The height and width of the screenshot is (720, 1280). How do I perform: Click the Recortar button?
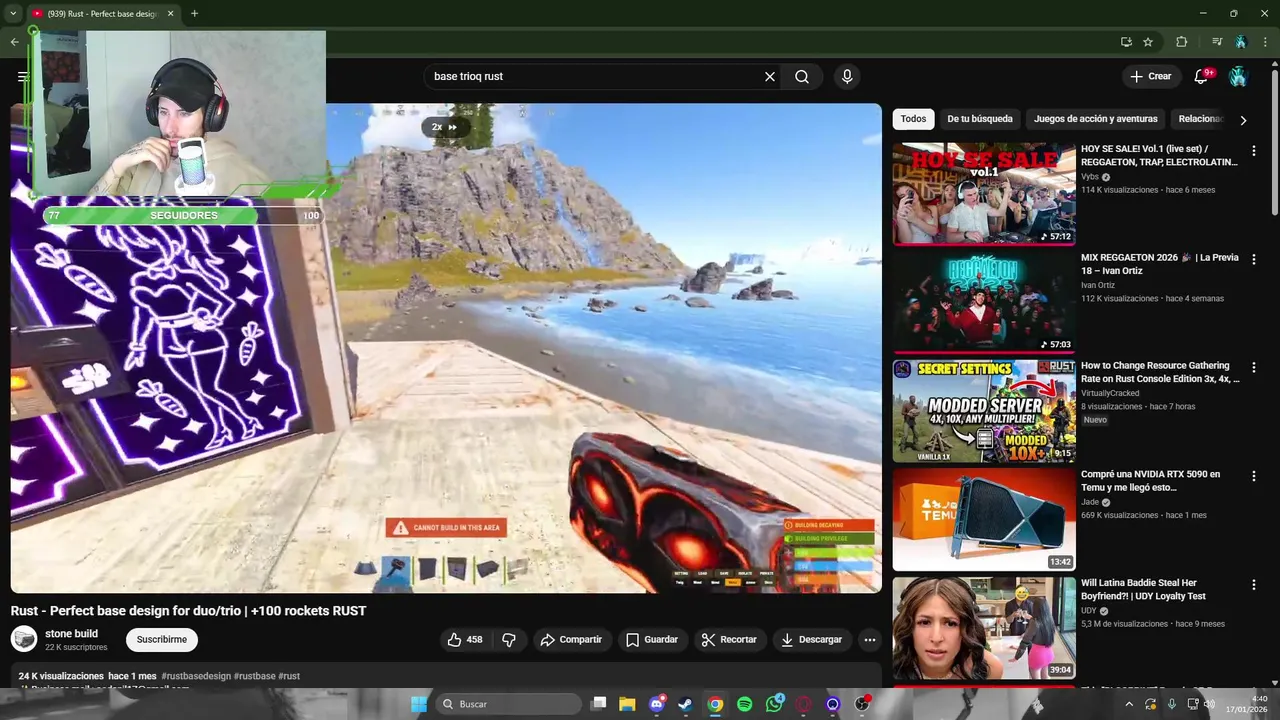(x=729, y=640)
